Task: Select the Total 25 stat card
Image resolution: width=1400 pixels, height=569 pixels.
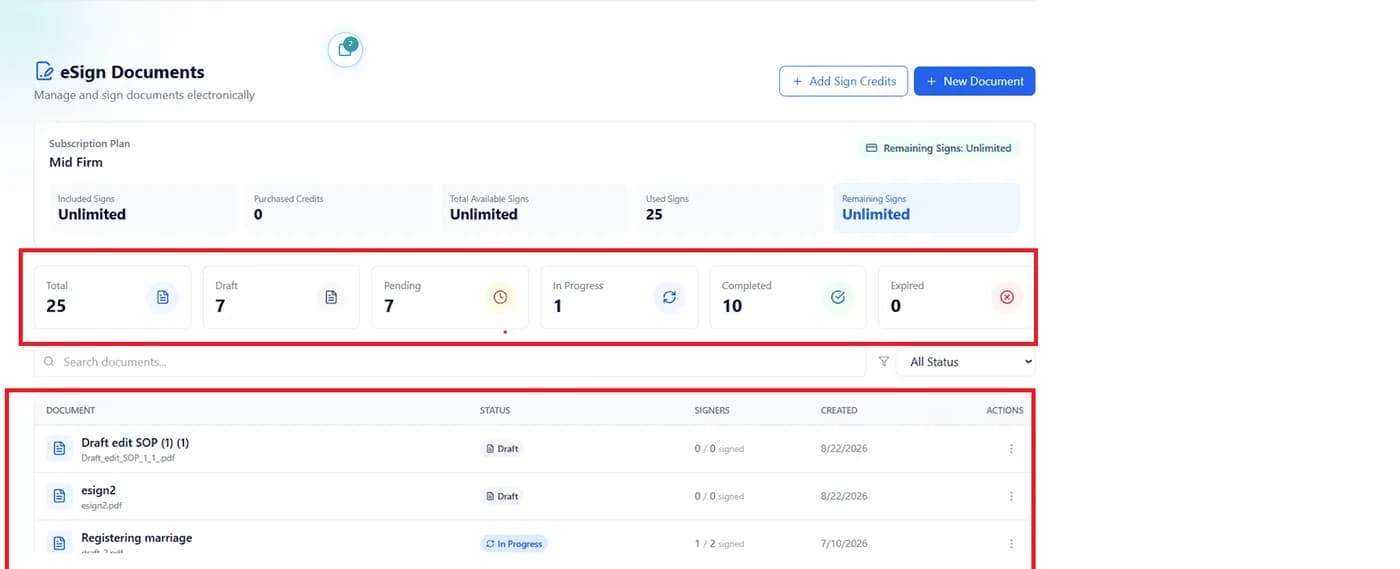Action: pos(112,297)
